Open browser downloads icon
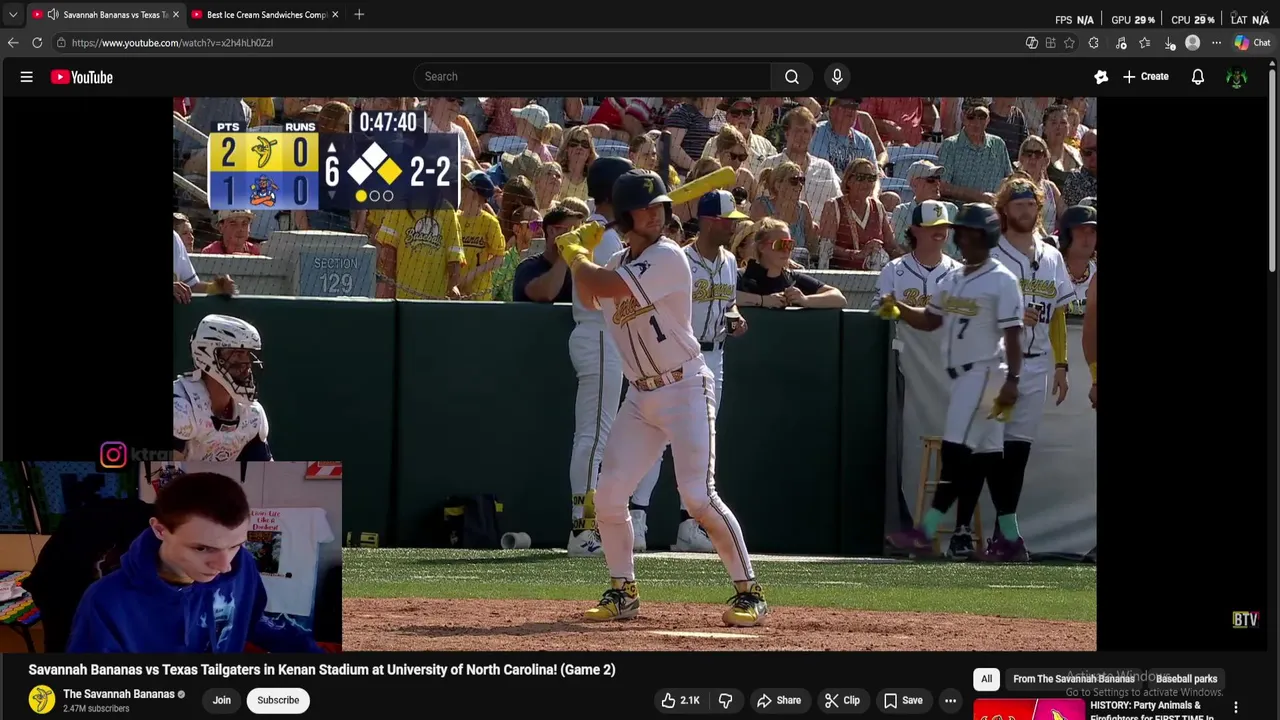This screenshot has height=720, width=1280. click(x=1169, y=43)
